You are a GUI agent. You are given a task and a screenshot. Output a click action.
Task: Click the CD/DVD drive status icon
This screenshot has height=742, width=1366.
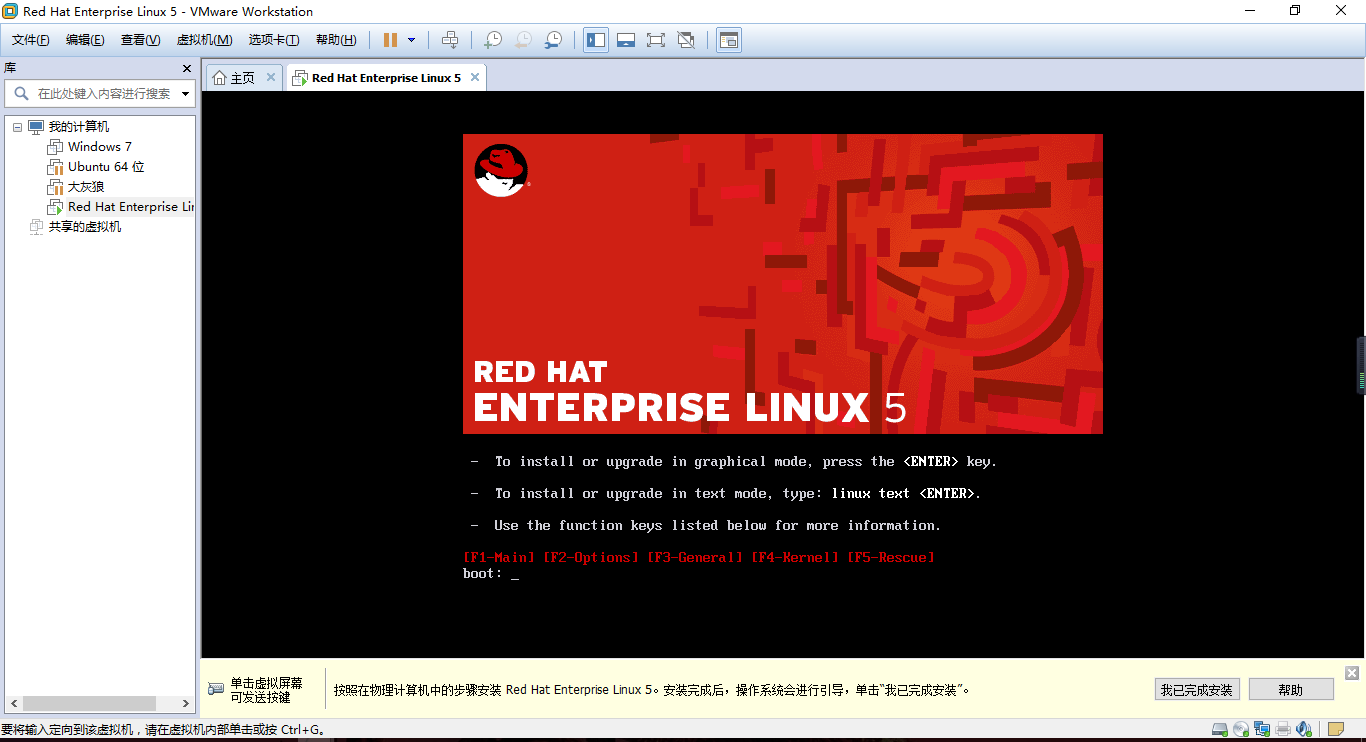tap(1241, 729)
